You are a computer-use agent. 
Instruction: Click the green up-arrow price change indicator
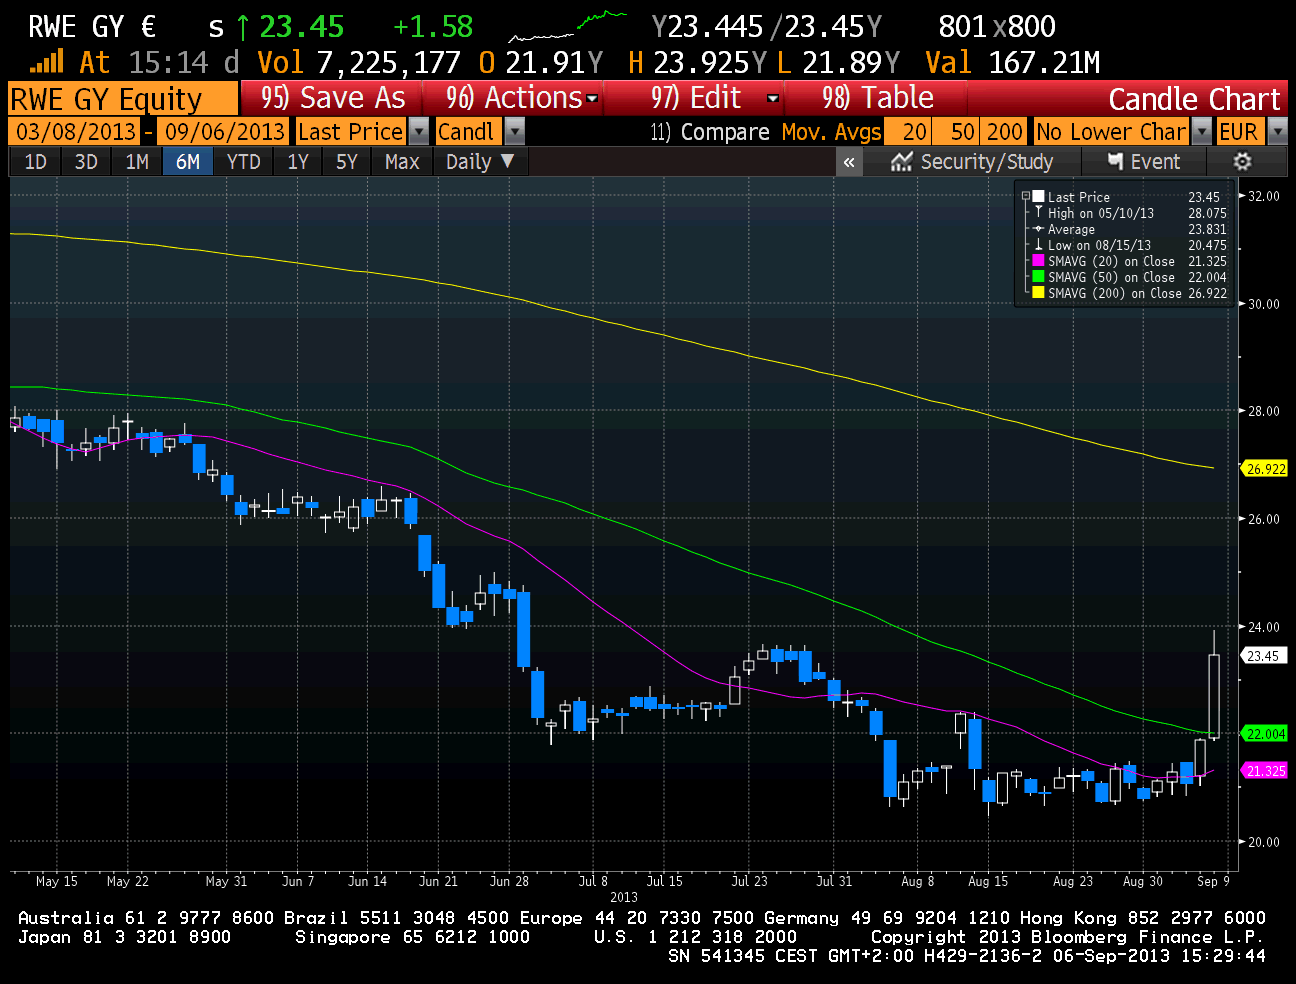click(243, 28)
